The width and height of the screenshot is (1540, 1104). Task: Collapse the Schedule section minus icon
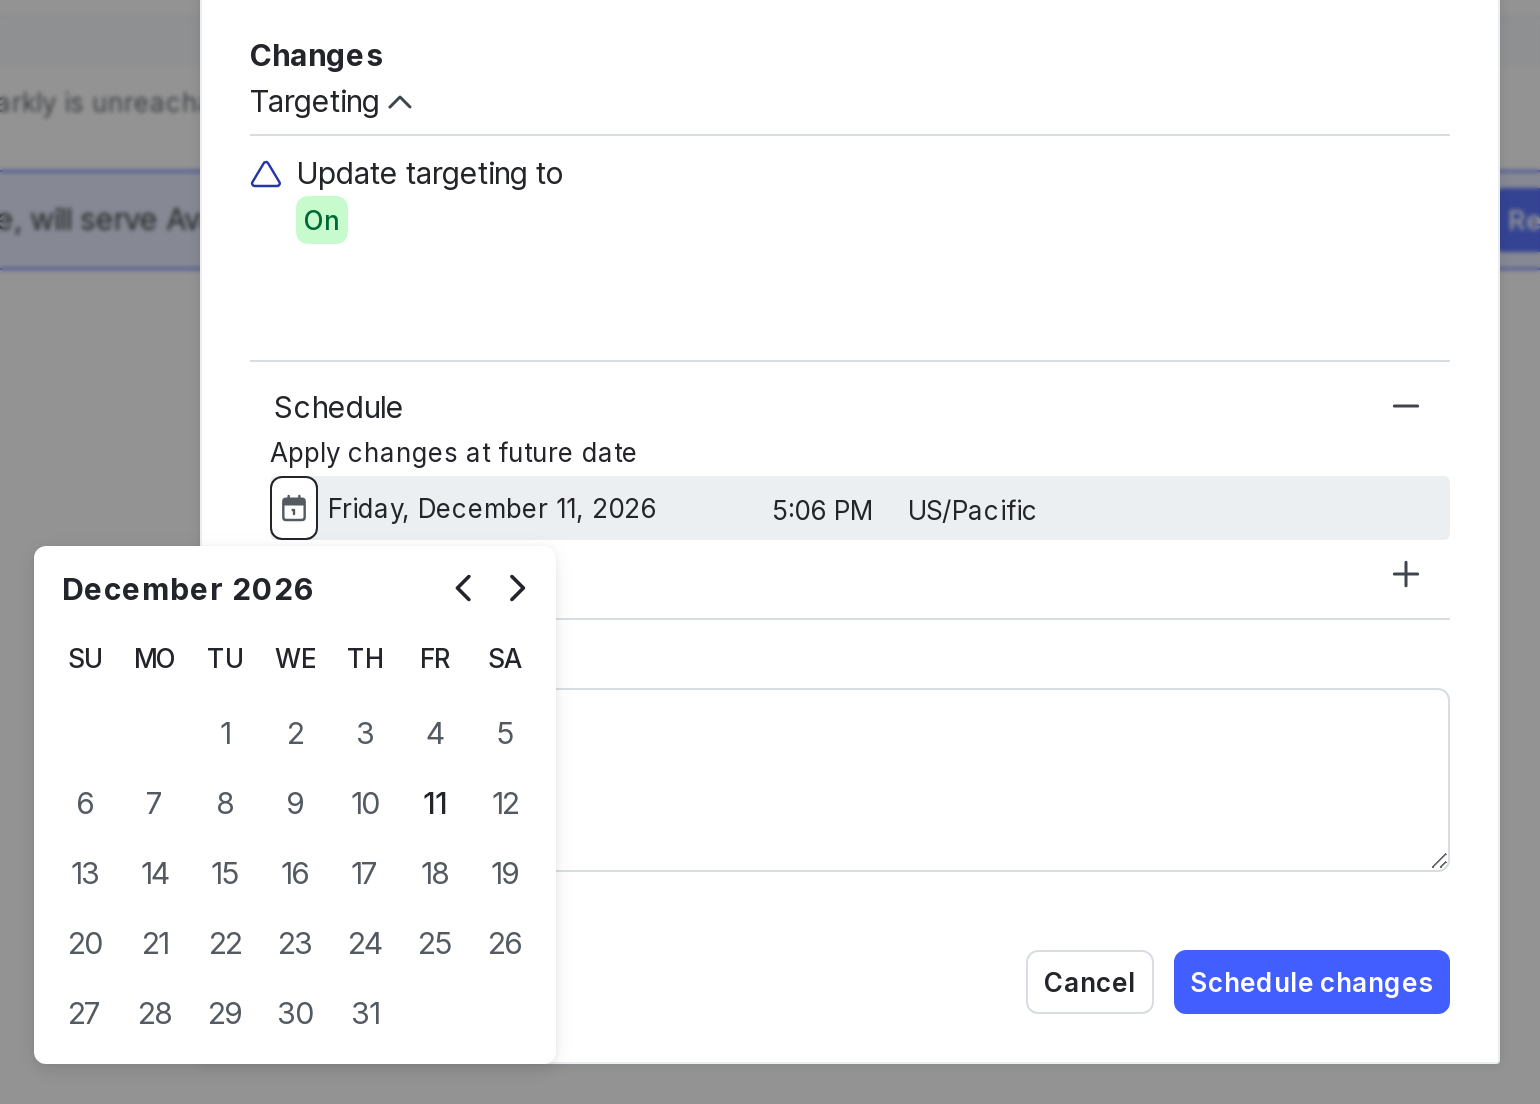[x=1406, y=406]
